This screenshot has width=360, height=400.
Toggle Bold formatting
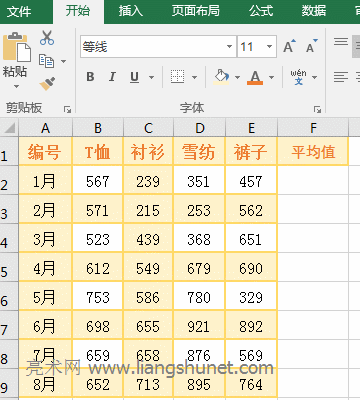pos(90,77)
